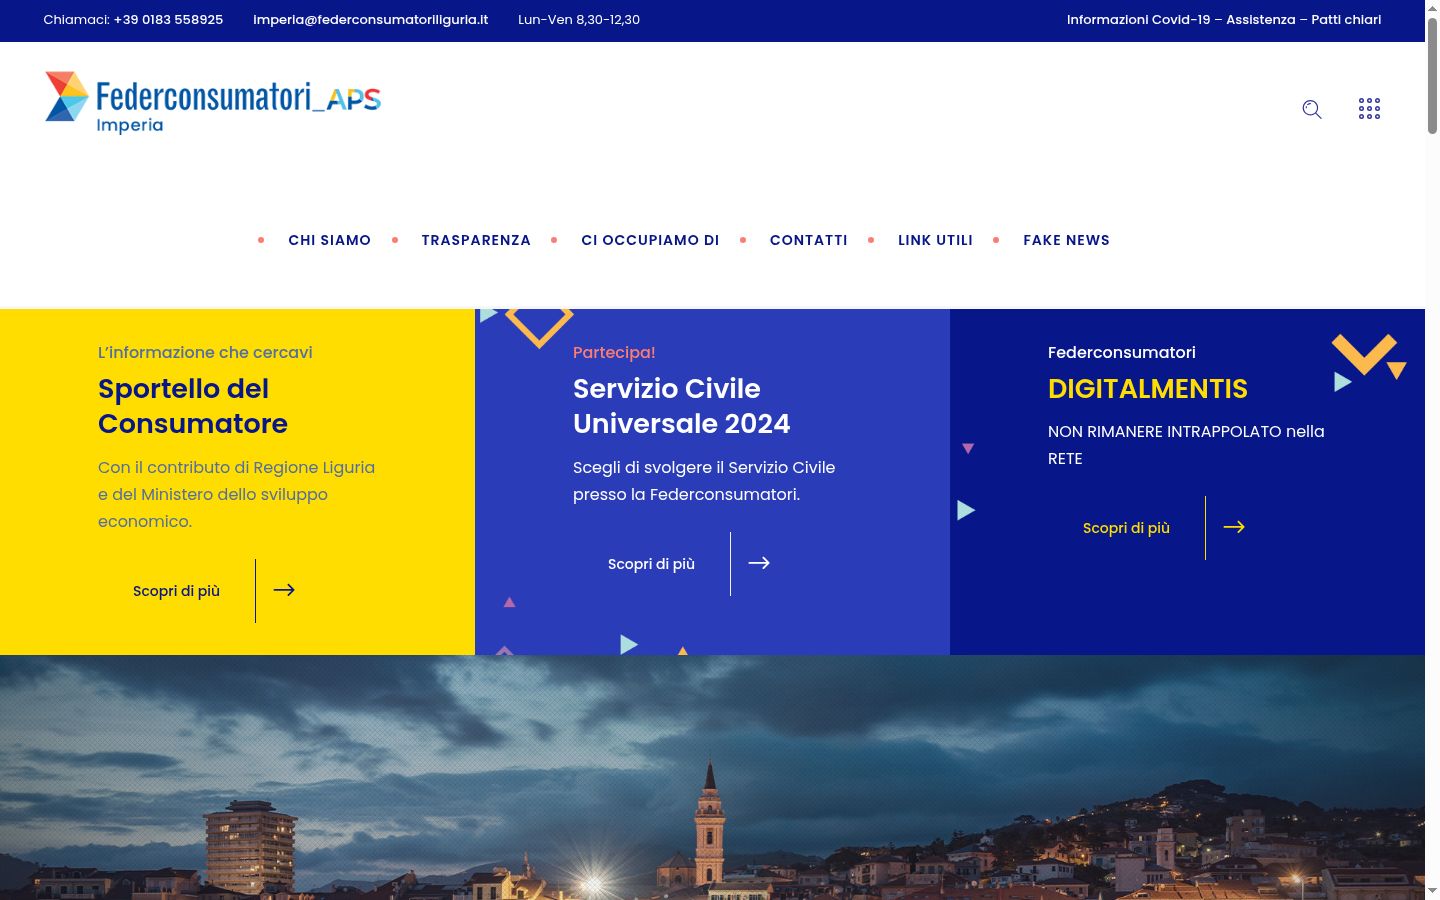Click the Servizio Civile Universale 2024 heading
This screenshot has height=900, width=1440.
pyautogui.click(x=682, y=406)
